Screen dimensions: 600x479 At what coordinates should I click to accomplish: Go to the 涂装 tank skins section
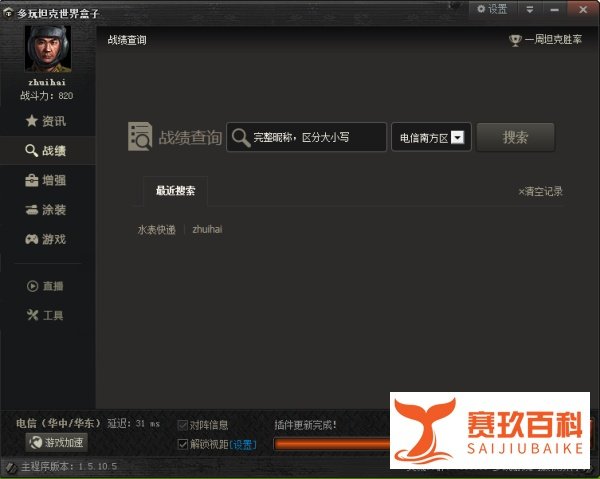[46, 210]
